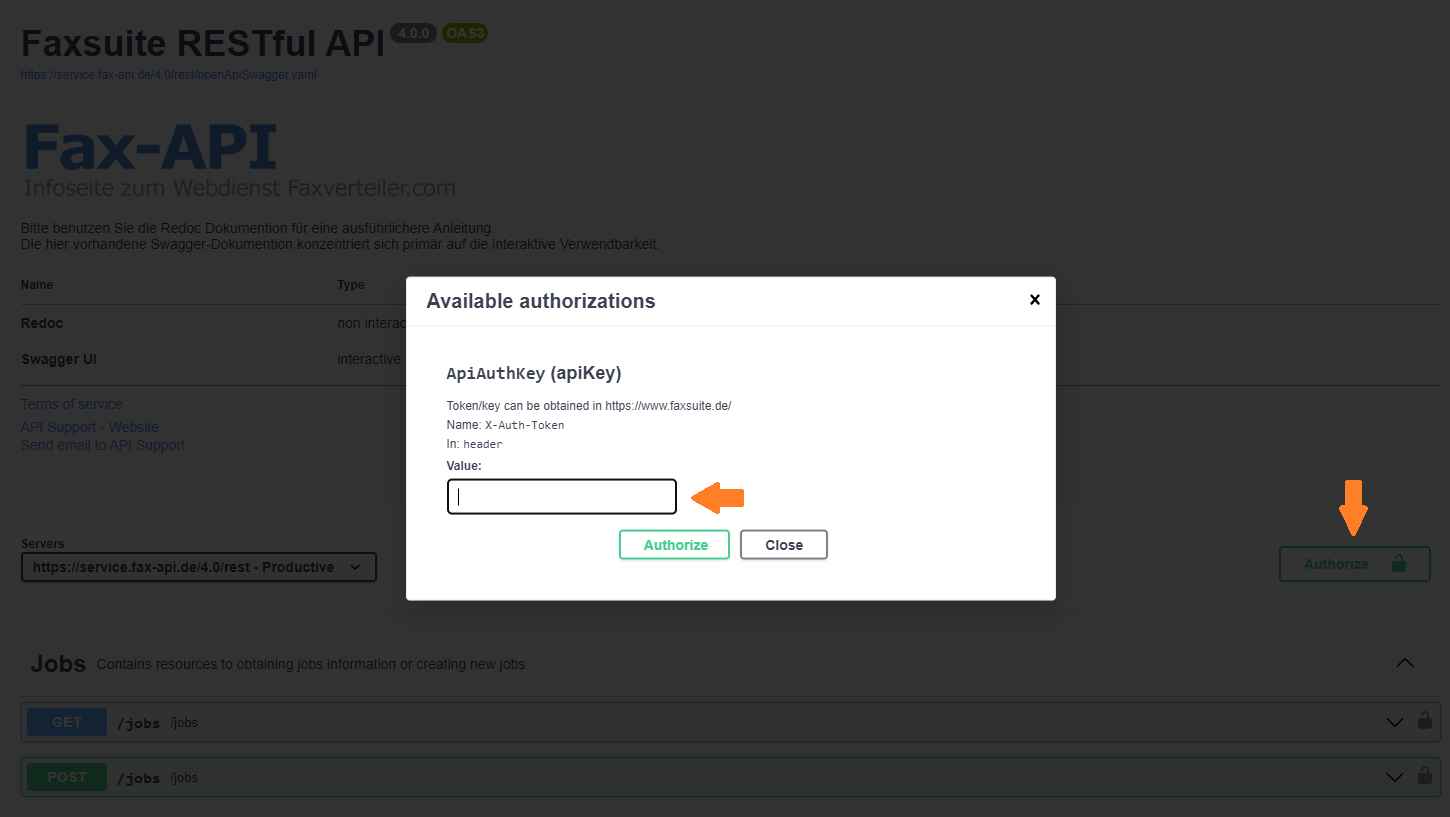Click the Close button in dialog
Screen dimensions: 1450x817
784,545
